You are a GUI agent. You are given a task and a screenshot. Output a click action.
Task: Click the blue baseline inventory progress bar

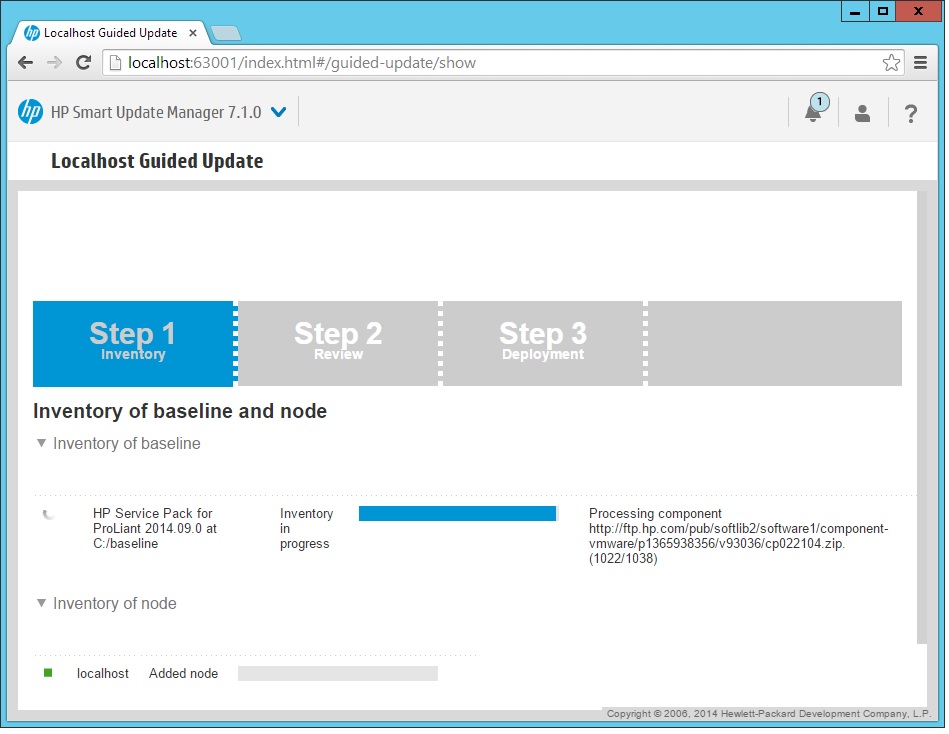click(x=457, y=514)
